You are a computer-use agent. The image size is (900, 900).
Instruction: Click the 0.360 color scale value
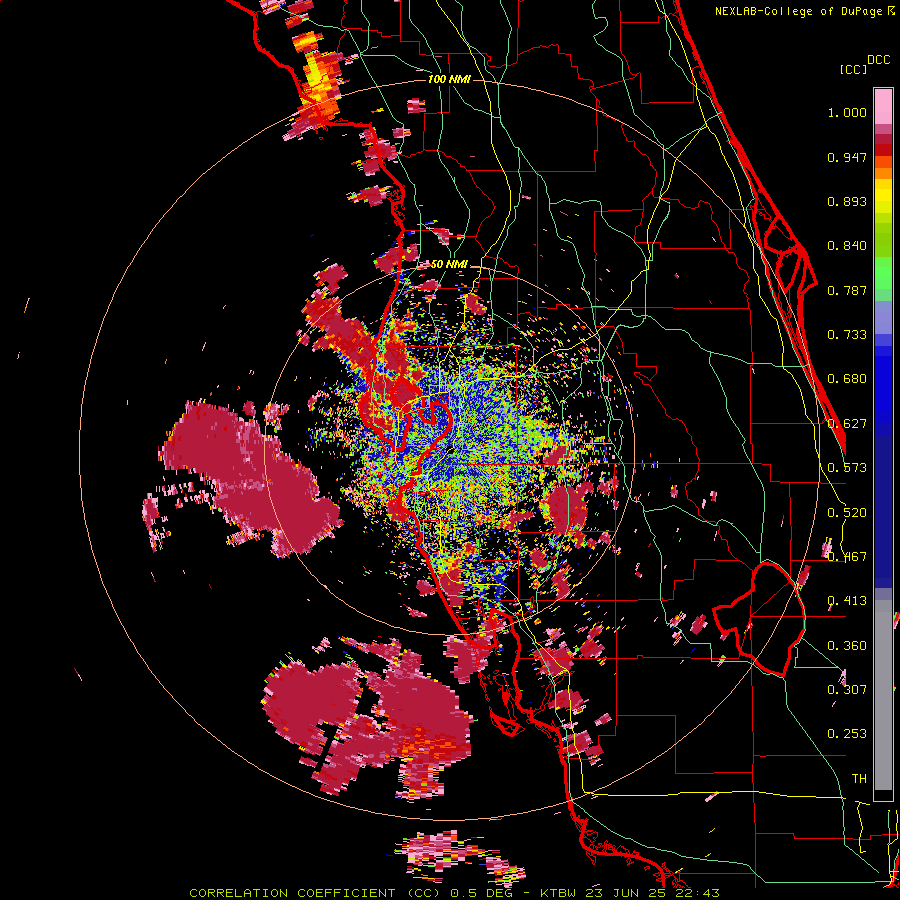point(847,646)
